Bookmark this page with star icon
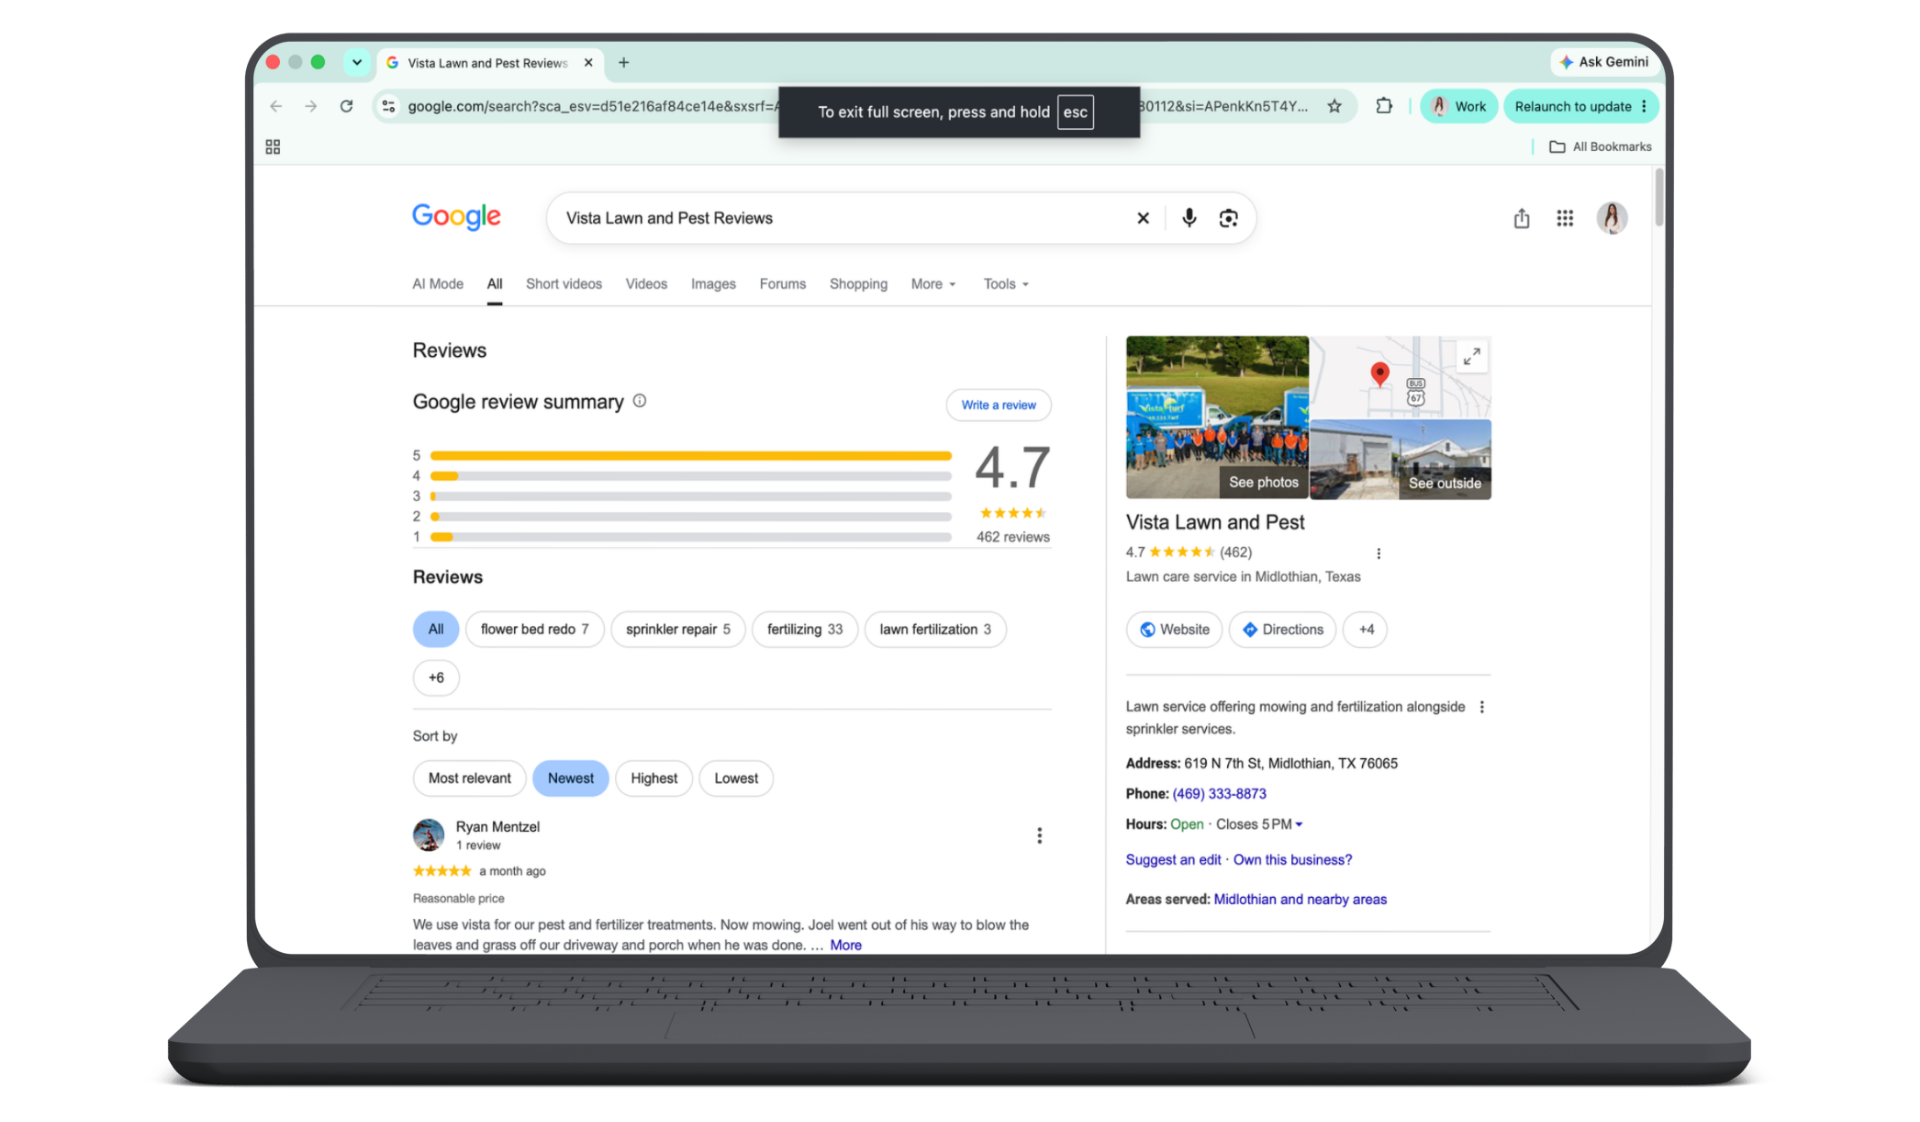Screen dimensions: 1920x1122 coord(1334,106)
